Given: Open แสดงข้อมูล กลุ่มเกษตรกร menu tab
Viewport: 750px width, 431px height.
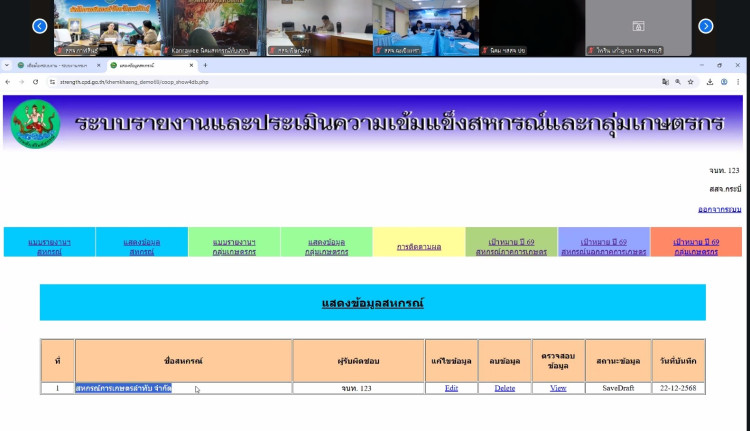Looking at the screenshot, I should click(326, 246).
